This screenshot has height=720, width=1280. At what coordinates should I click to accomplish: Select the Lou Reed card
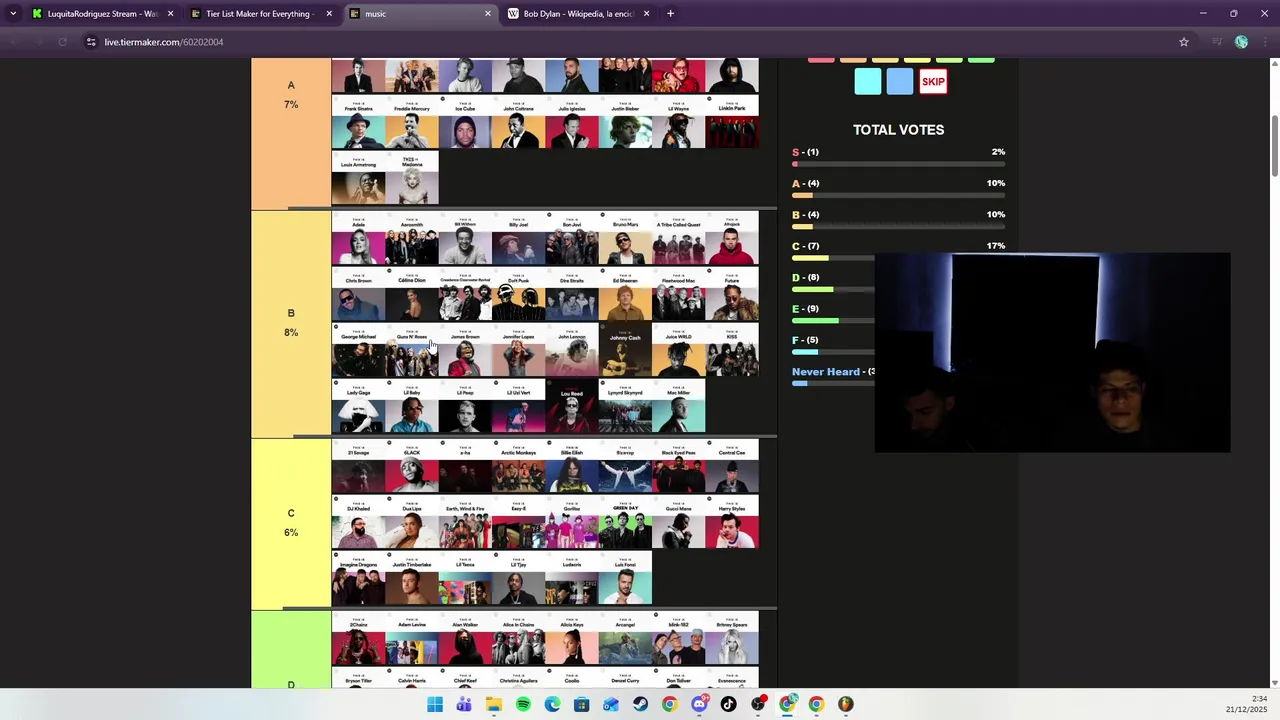572,408
